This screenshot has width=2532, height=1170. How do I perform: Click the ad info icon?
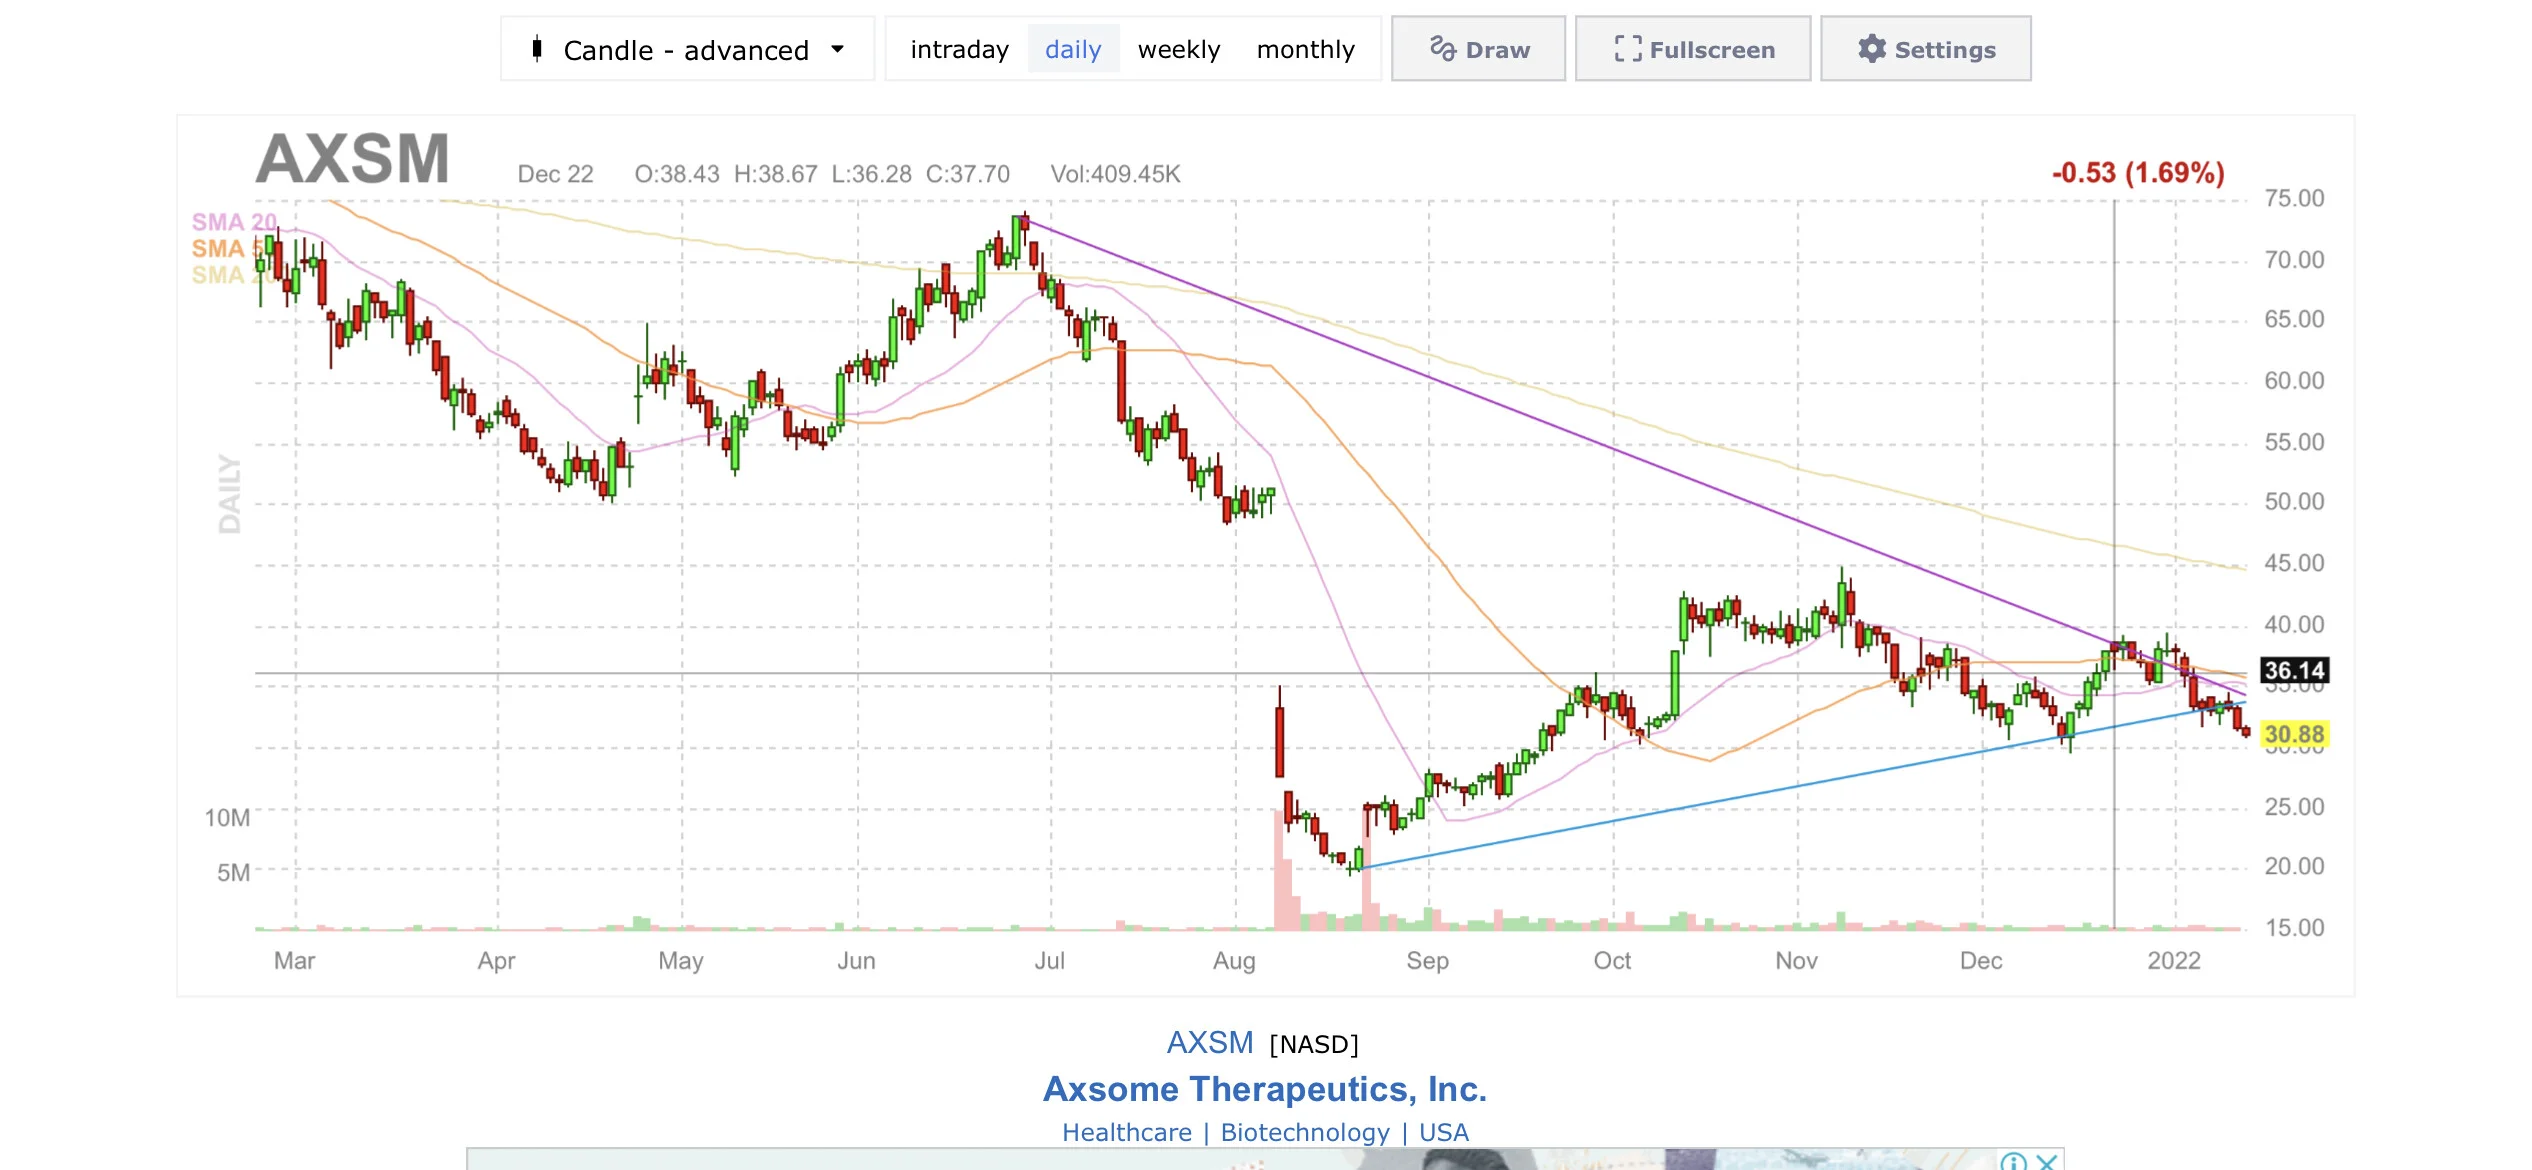2013,1161
